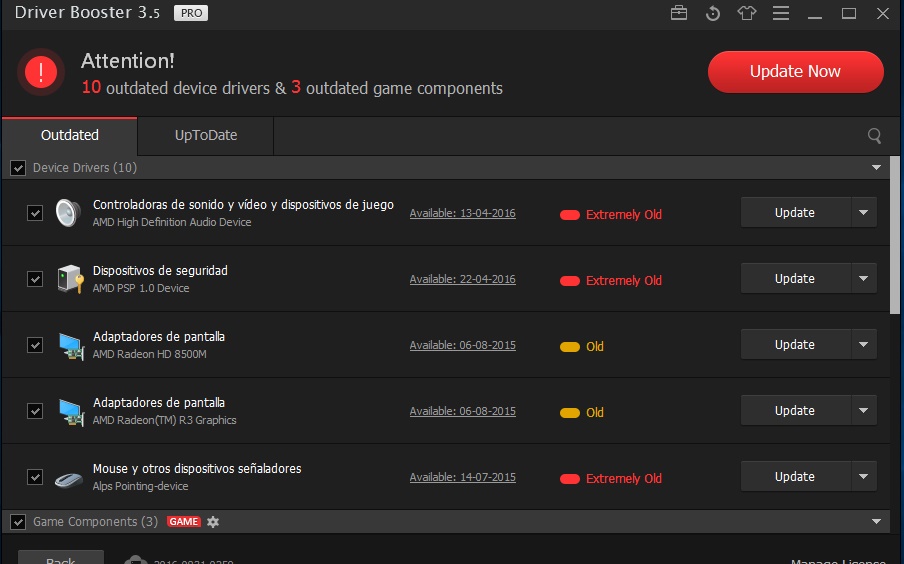Viewport: 904px width, 564px height.
Task: Click the red GAME badge
Action: 184,521
